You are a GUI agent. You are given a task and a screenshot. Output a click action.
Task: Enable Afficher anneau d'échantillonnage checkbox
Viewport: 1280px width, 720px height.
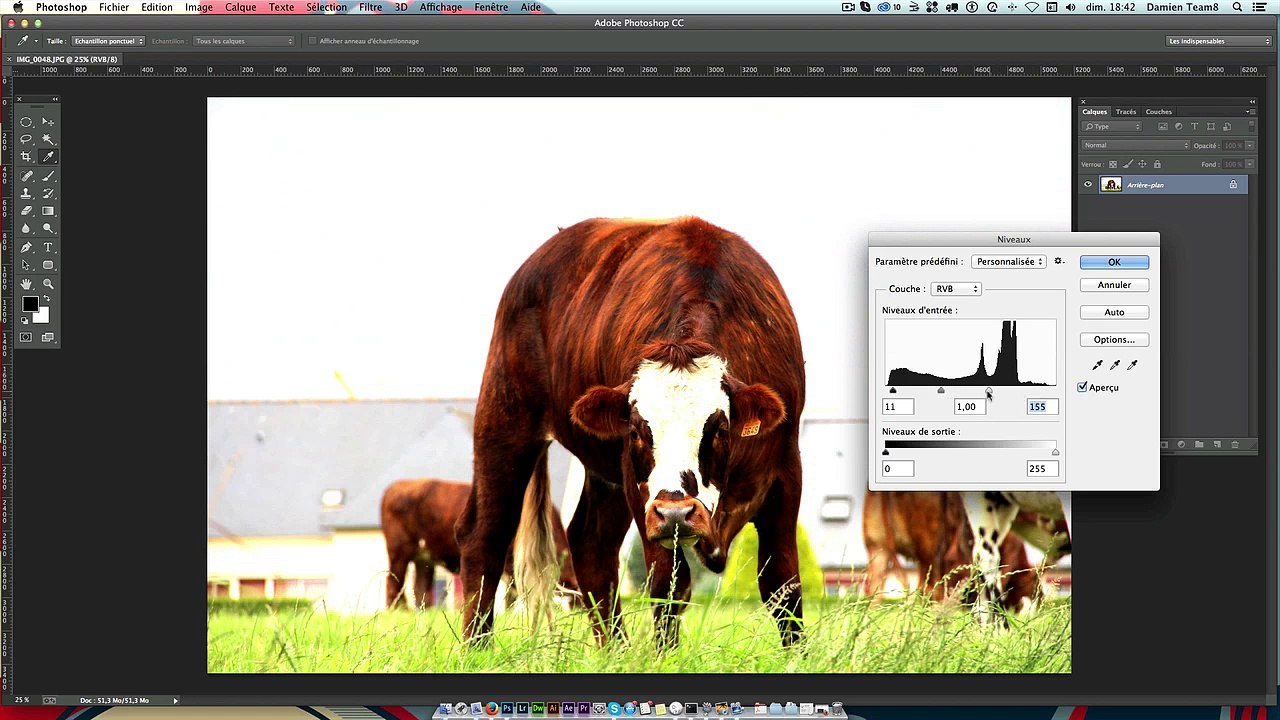312,41
